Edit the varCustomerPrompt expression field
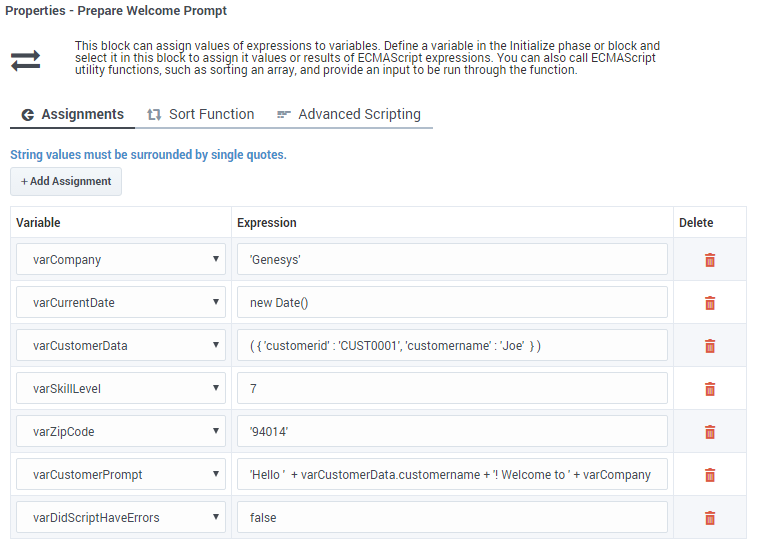The image size is (758, 550). click(x=452, y=475)
